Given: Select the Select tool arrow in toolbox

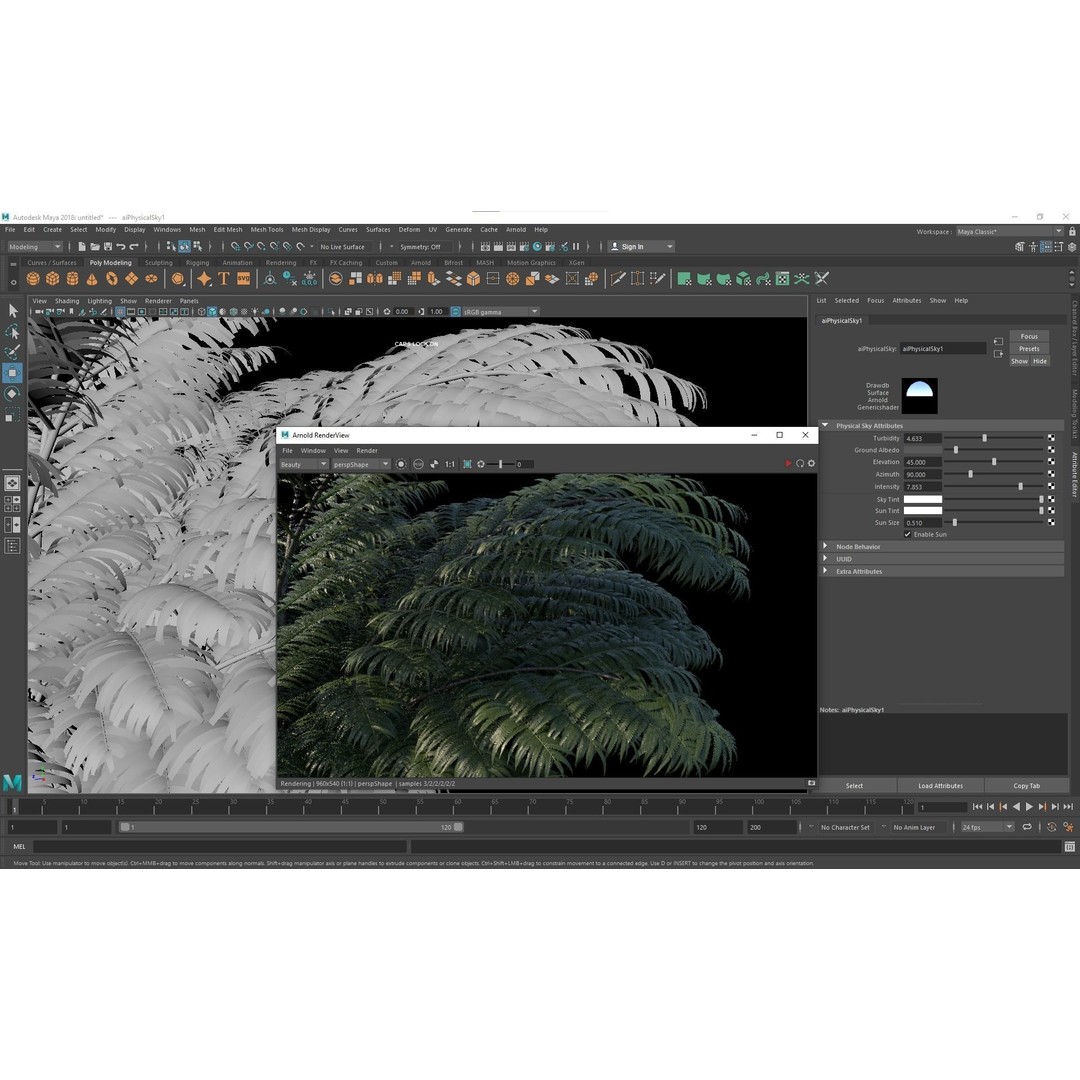Looking at the screenshot, I should 12,311.
